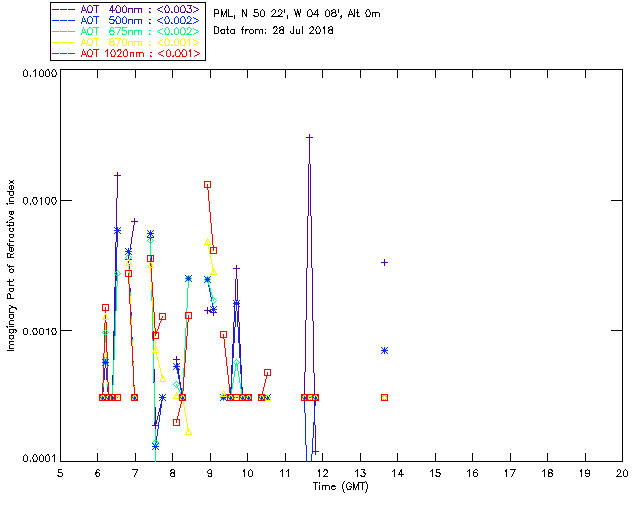Click the purple plus marker at 13.6 GMT
Screen dimensions: 640x512
coord(384,262)
